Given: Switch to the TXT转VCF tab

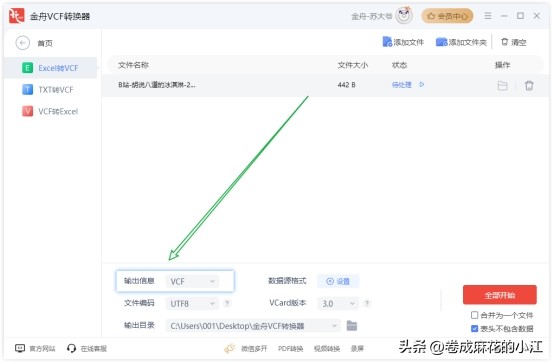Looking at the screenshot, I should 50,90.
